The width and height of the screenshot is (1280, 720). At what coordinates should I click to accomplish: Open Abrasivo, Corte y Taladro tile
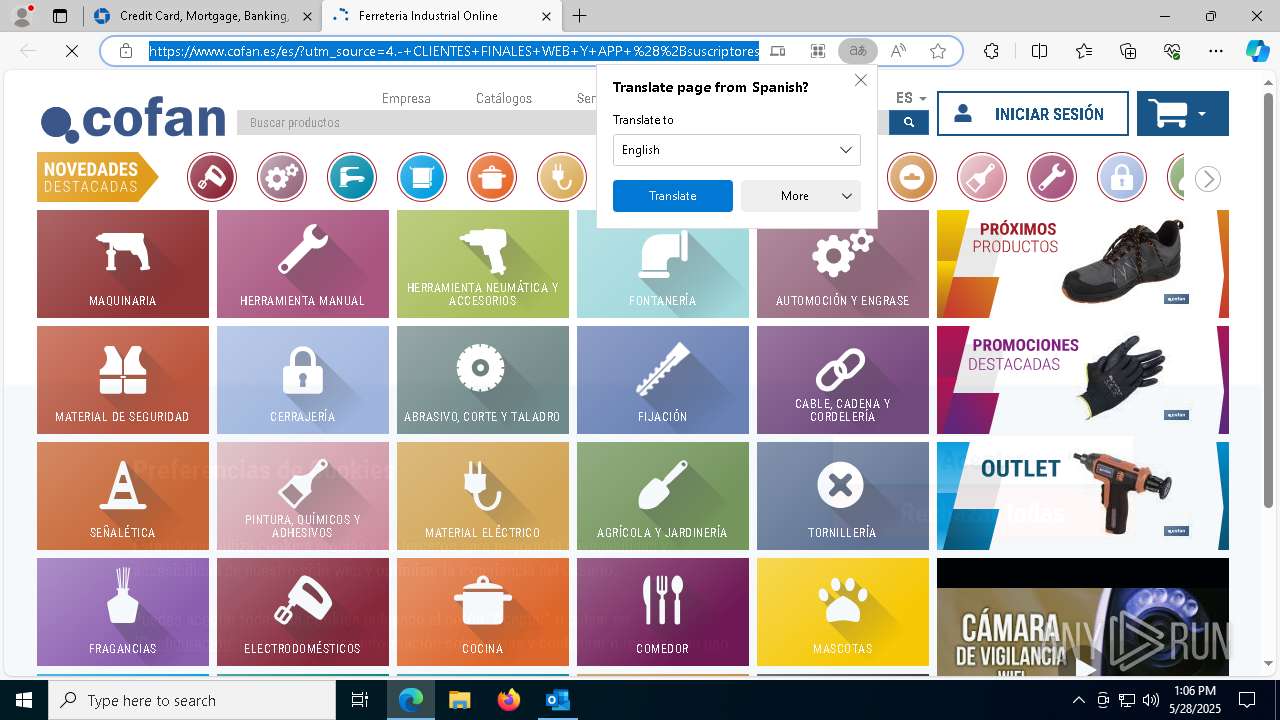(483, 380)
